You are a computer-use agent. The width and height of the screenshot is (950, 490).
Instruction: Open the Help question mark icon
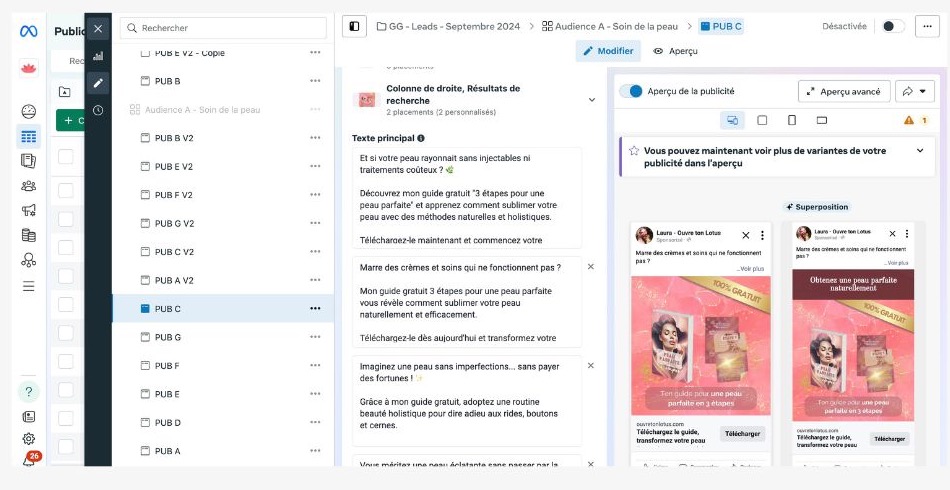click(28, 391)
